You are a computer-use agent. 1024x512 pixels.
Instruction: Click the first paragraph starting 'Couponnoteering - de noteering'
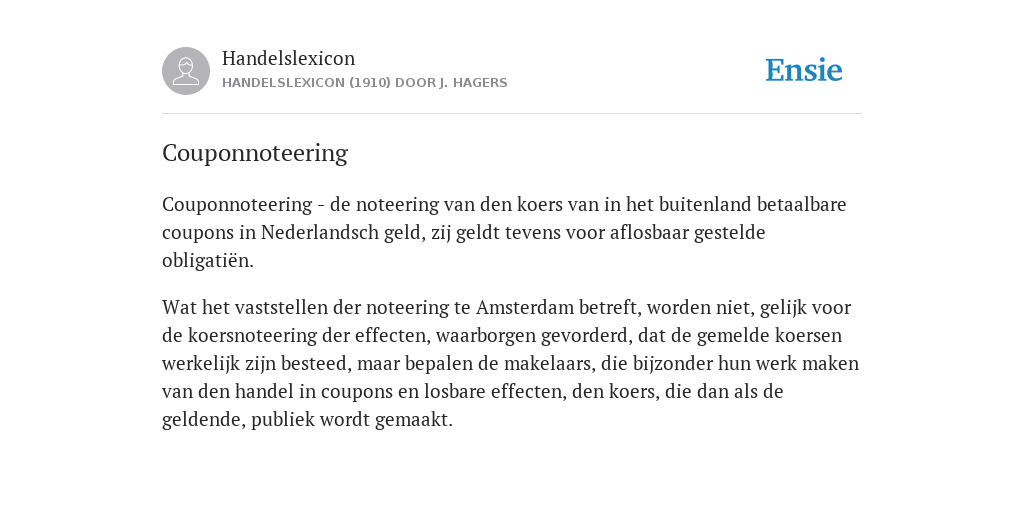coord(504,232)
